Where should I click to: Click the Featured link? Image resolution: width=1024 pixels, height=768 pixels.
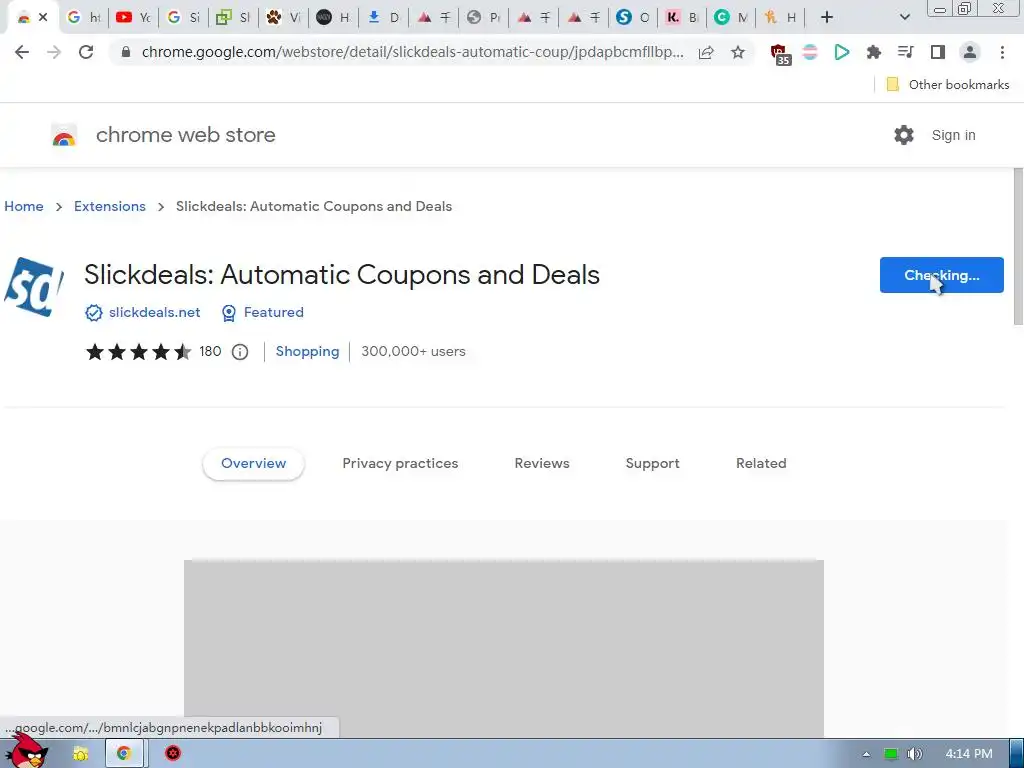click(x=274, y=313)
